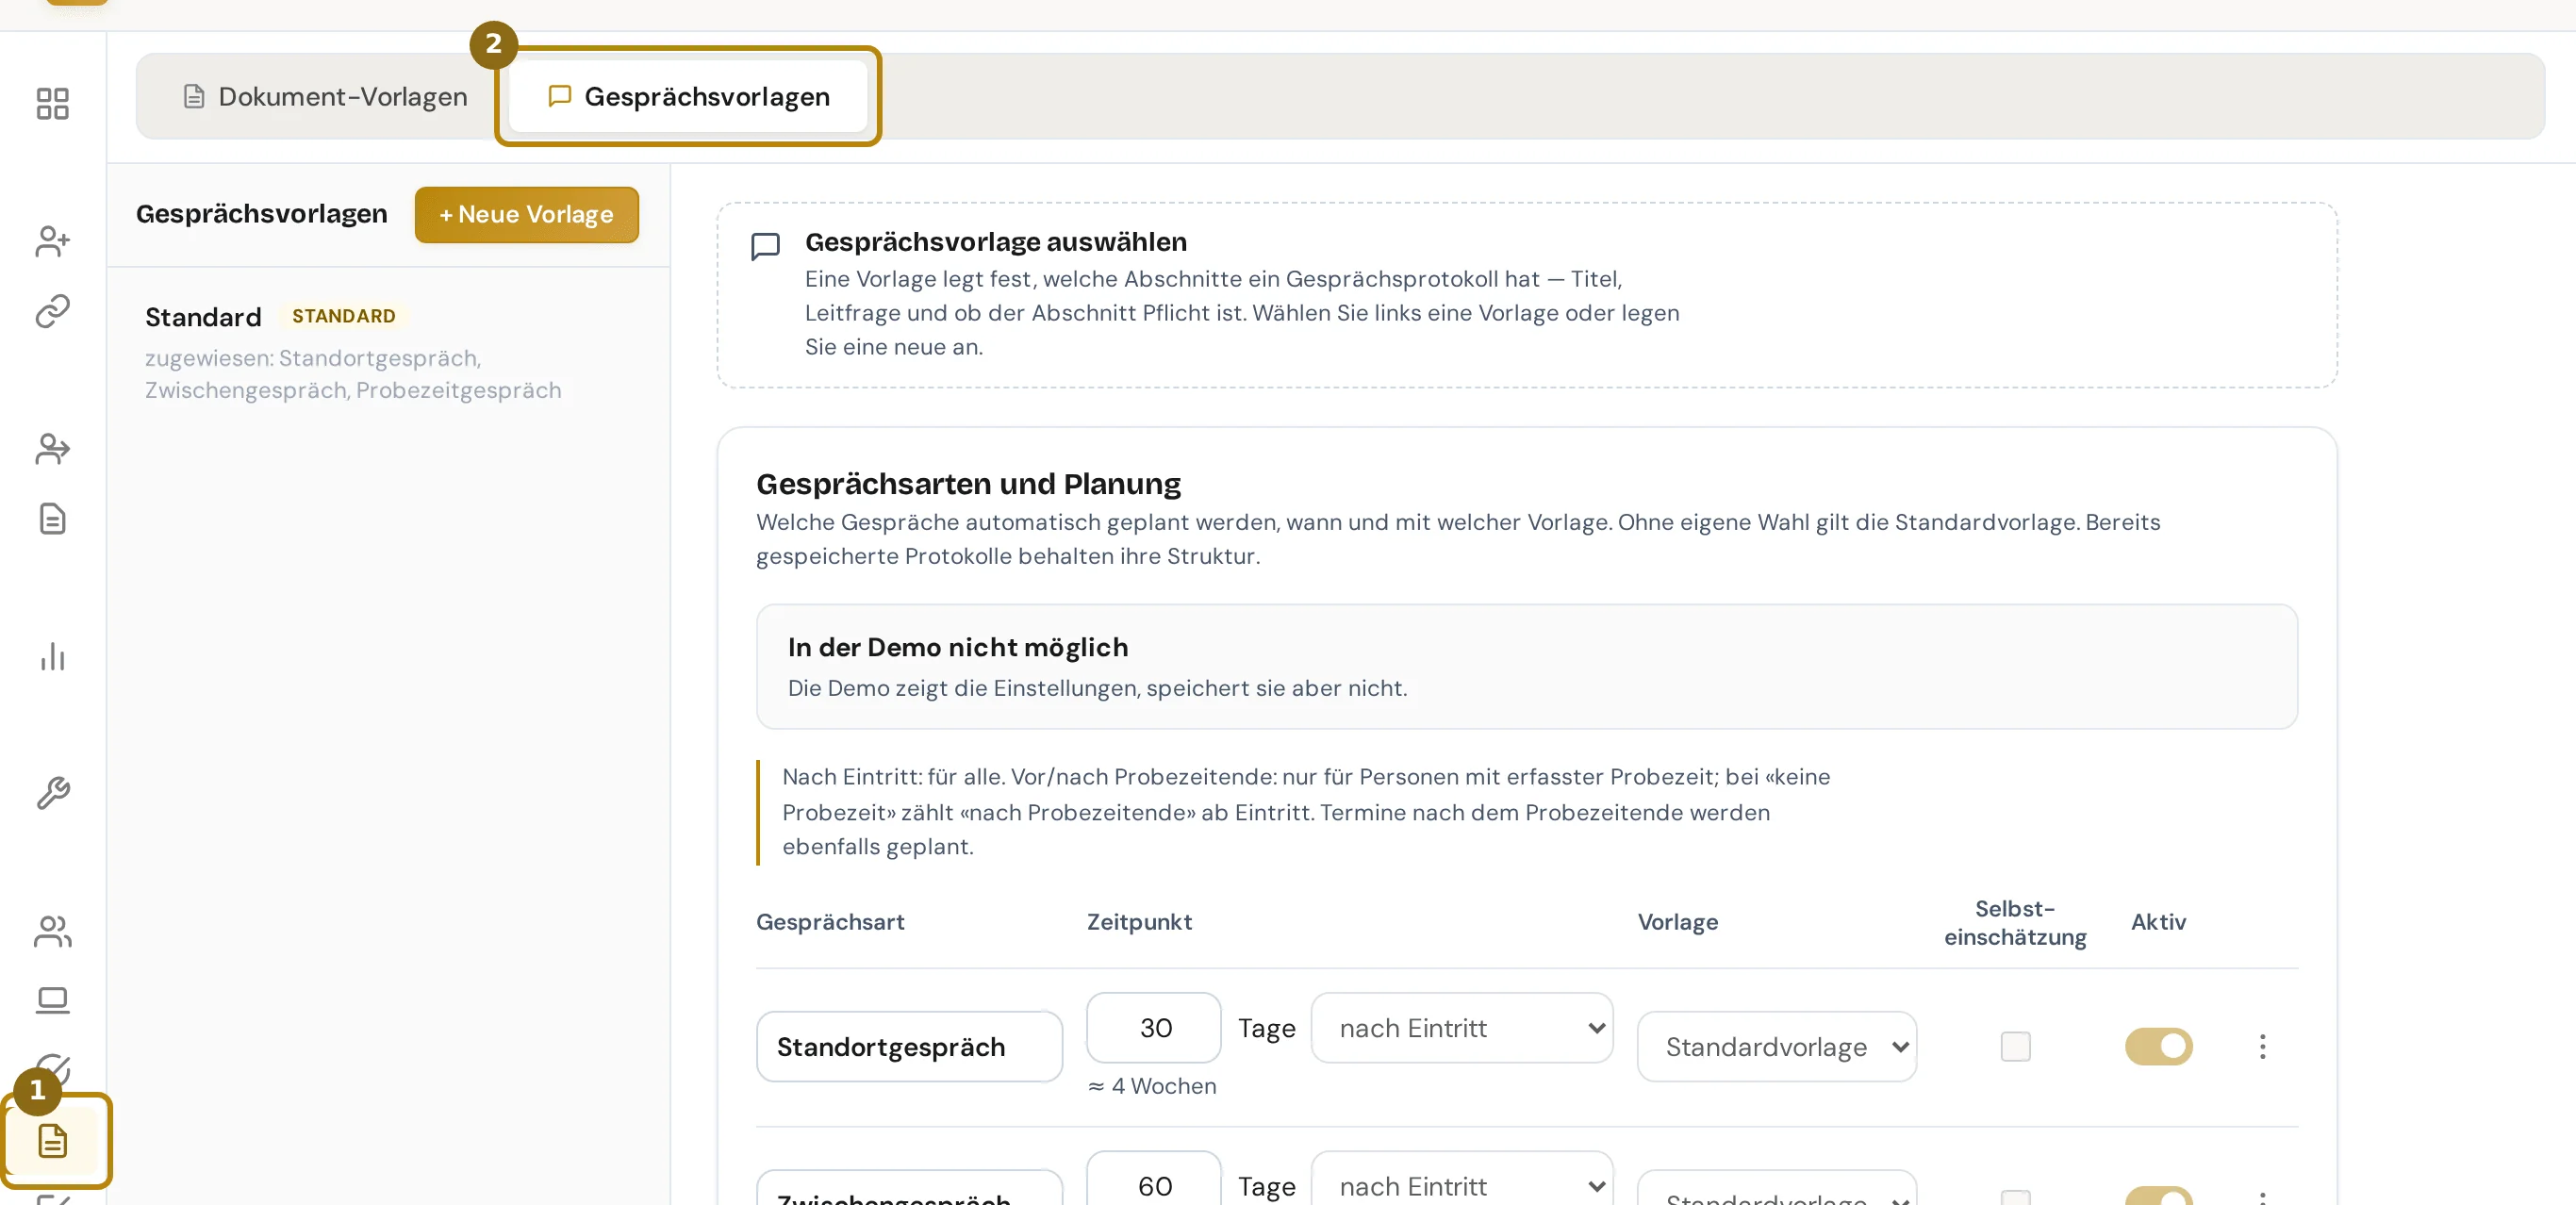Screen dimensions: 2576x1205
Task: Open the document icon below person-arrow icon
Action: (x=52, y=519)
